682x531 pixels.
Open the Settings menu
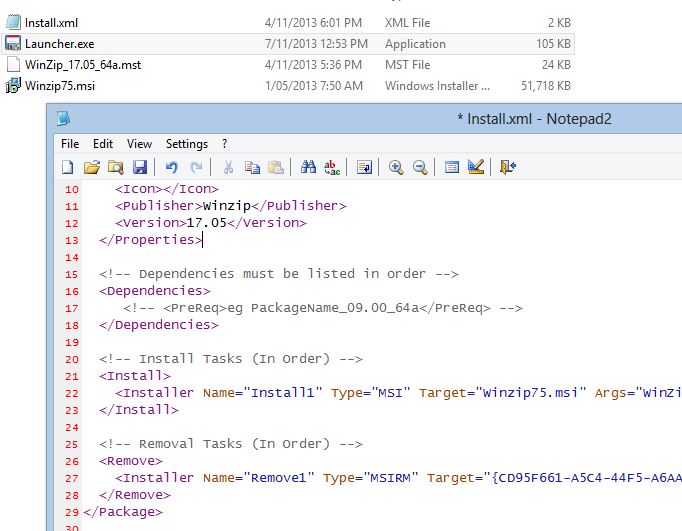[x=187, y=144]
